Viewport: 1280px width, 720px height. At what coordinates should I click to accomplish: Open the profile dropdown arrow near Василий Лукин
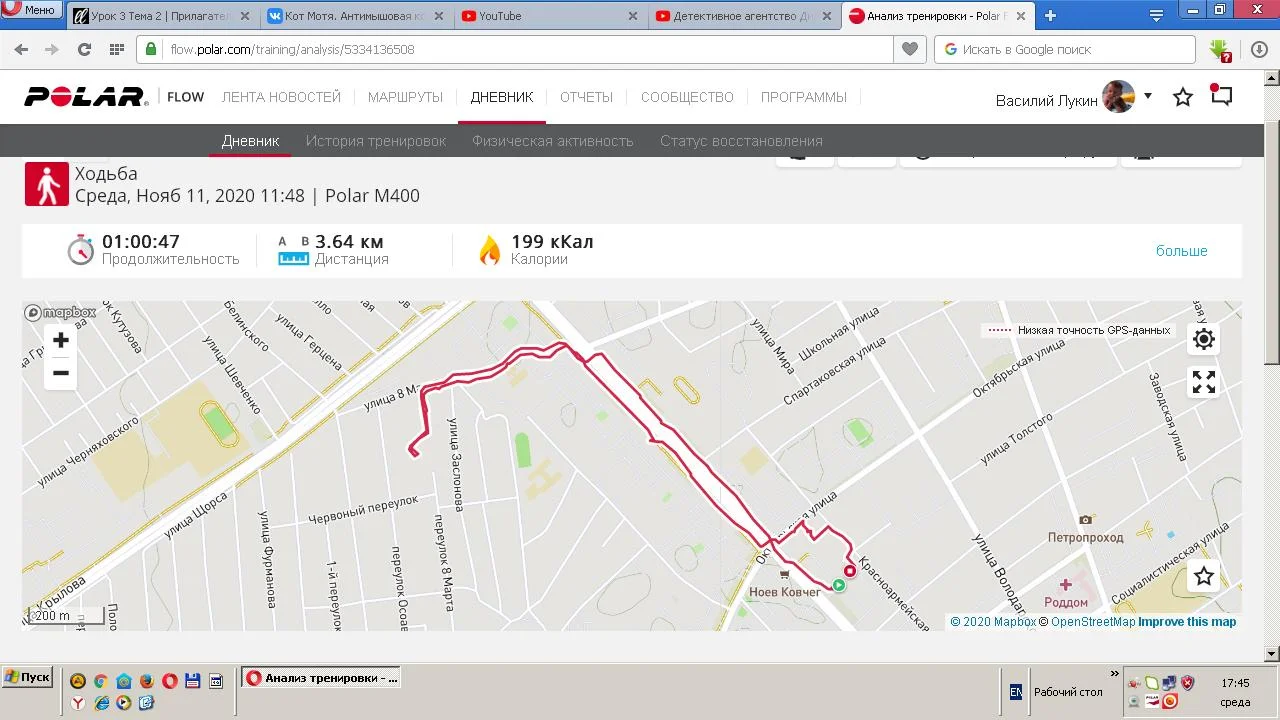tap(1148, 96)
